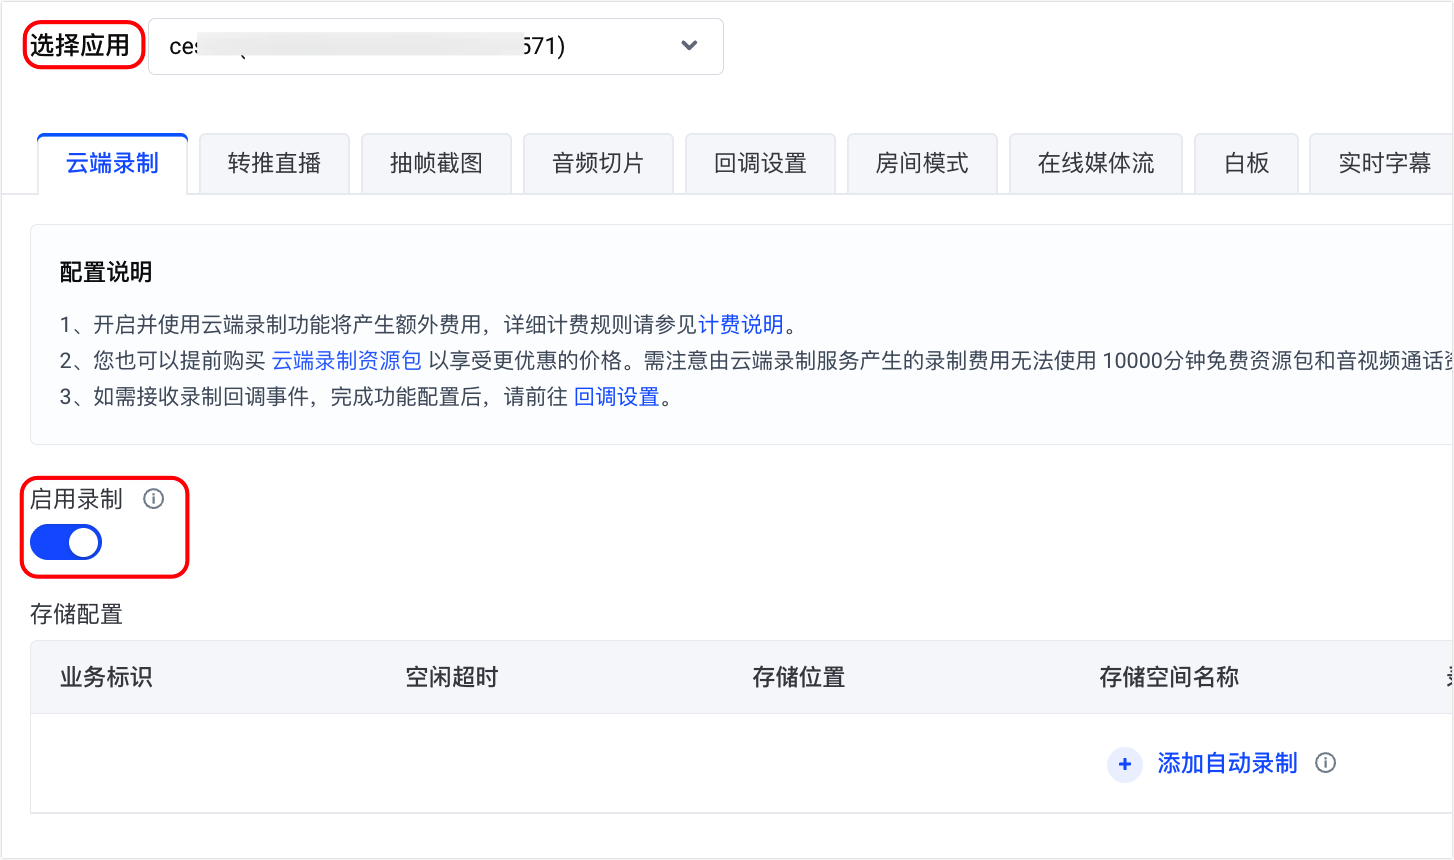Open the 房间模式 tab

(x=922, y=163)
